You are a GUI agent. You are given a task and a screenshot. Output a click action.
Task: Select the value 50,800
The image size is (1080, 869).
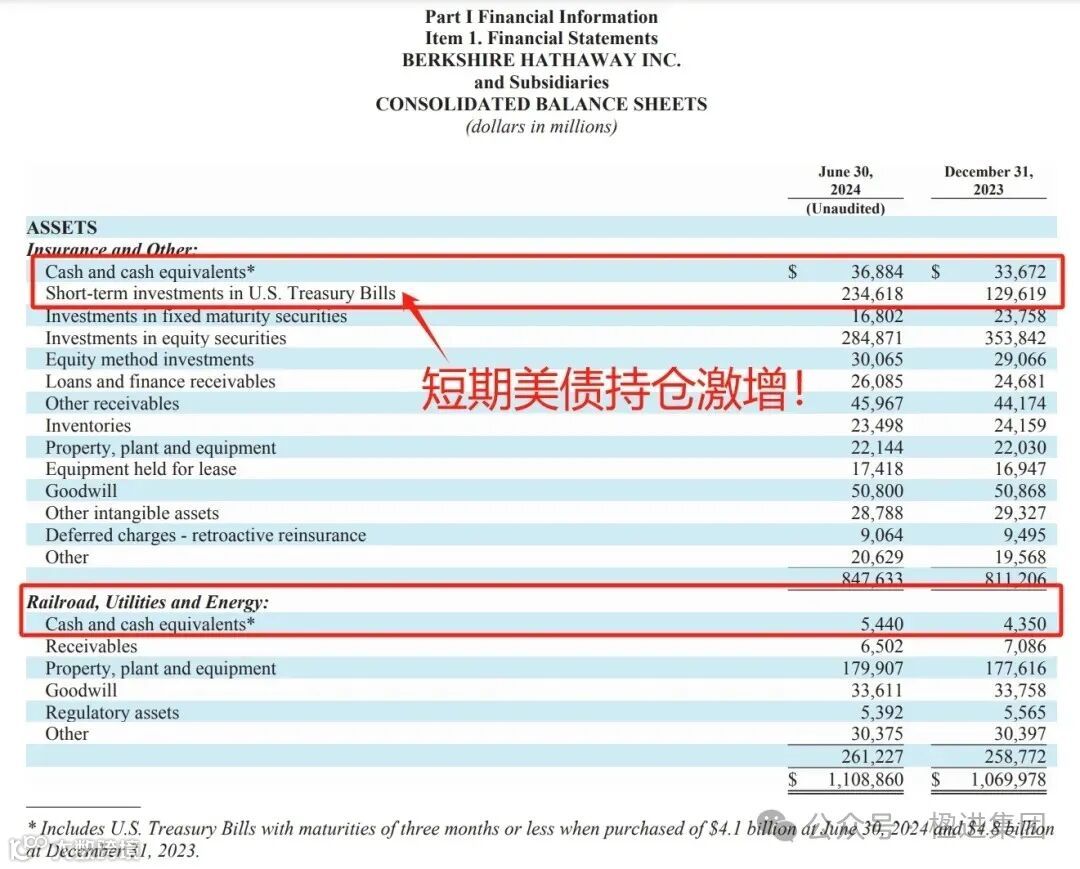pos(877,491)
